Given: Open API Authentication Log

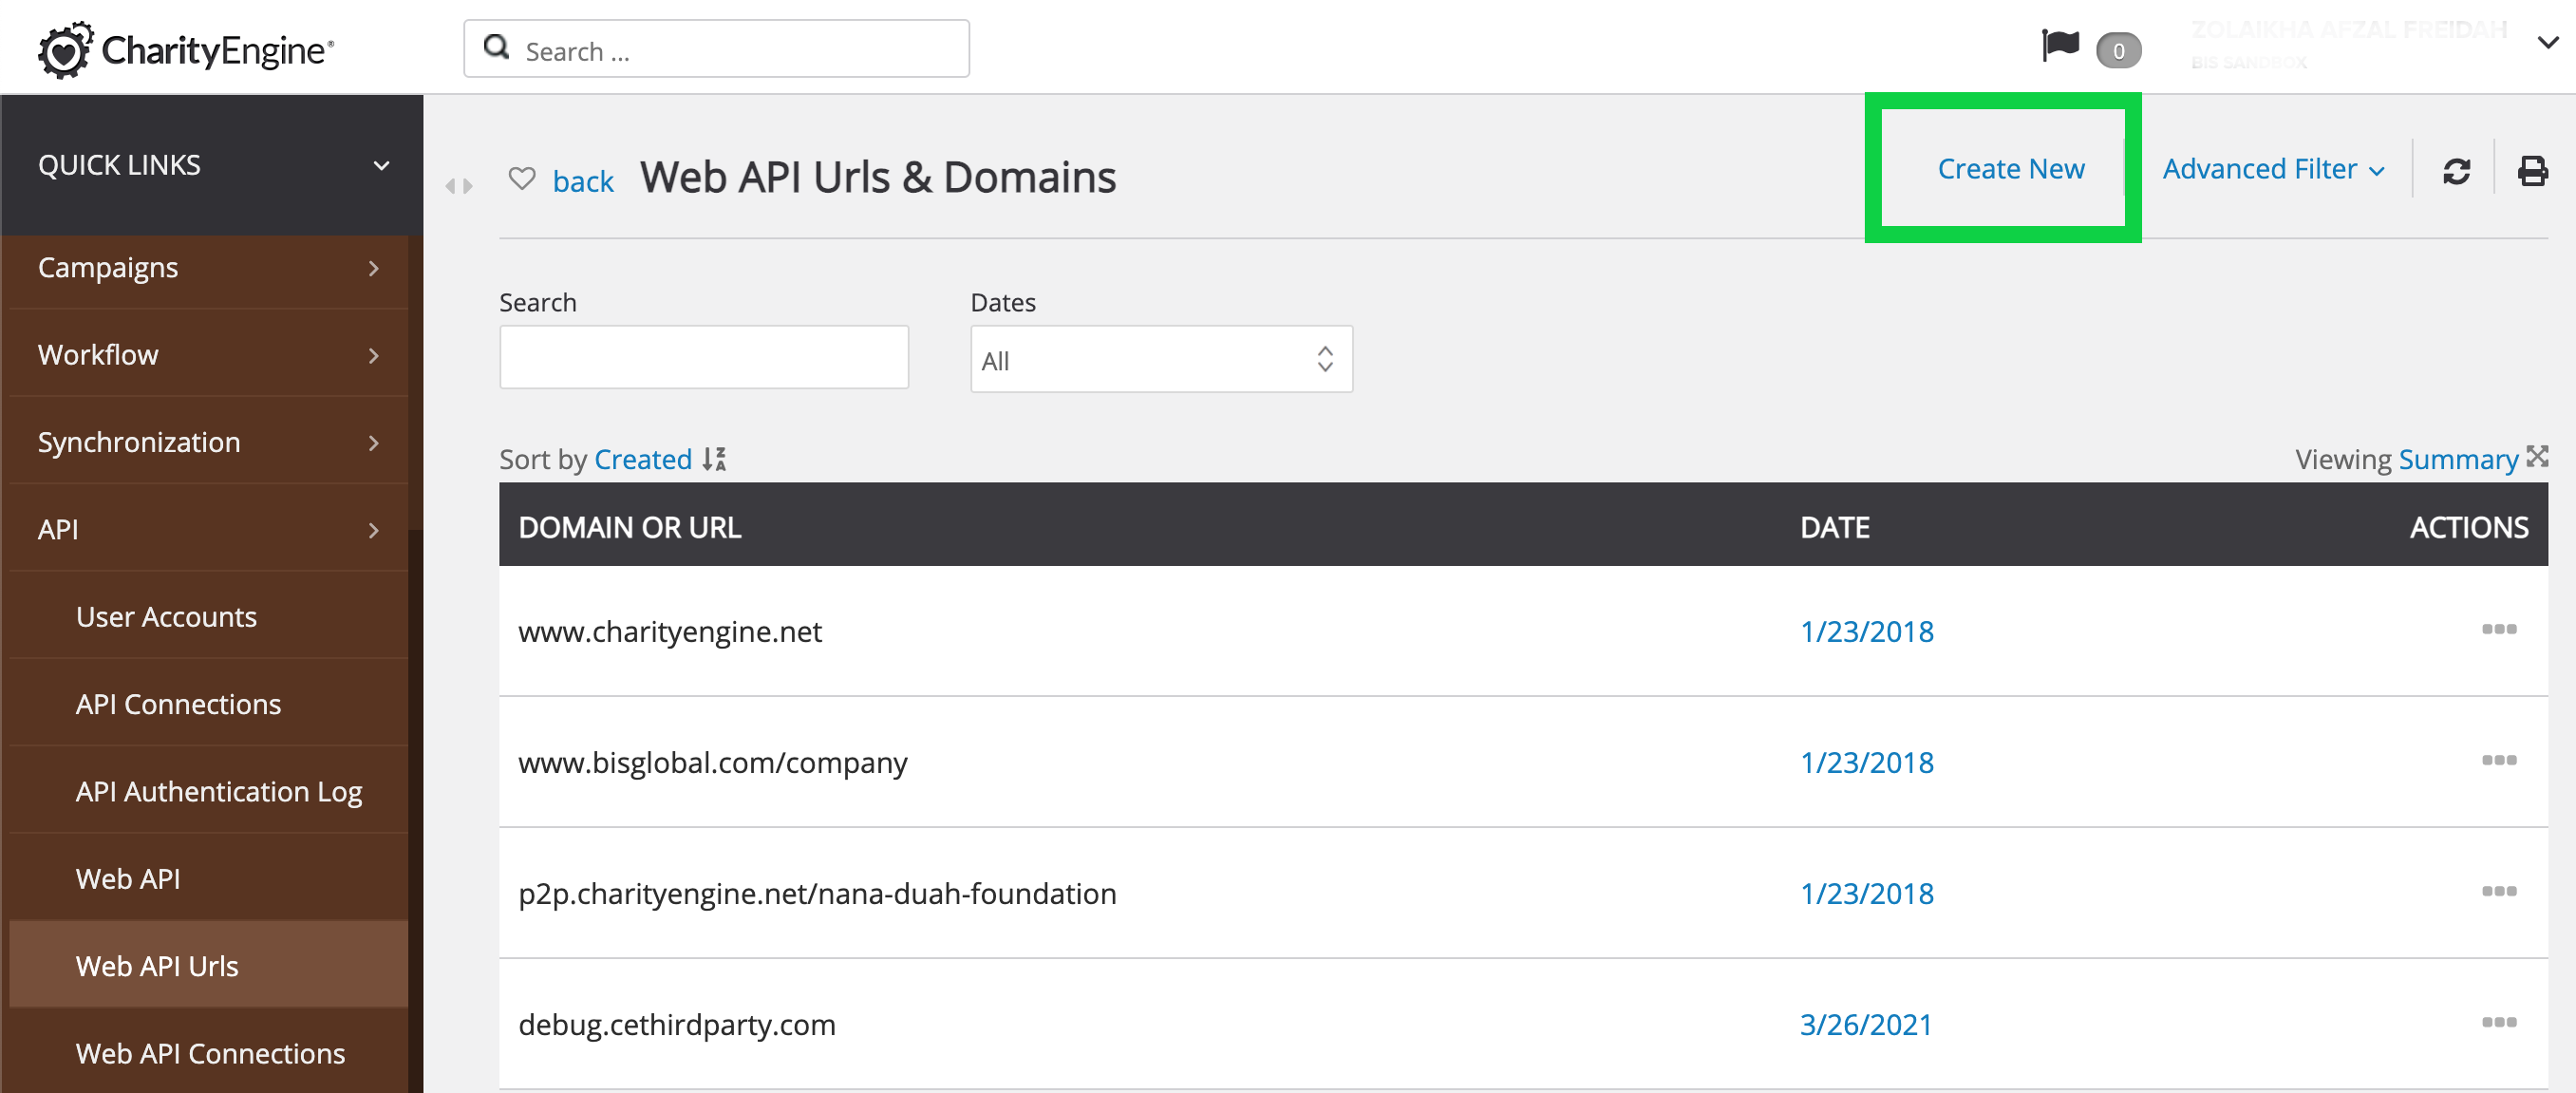Looking at the screenshot, I should click(x=208, y=790).
